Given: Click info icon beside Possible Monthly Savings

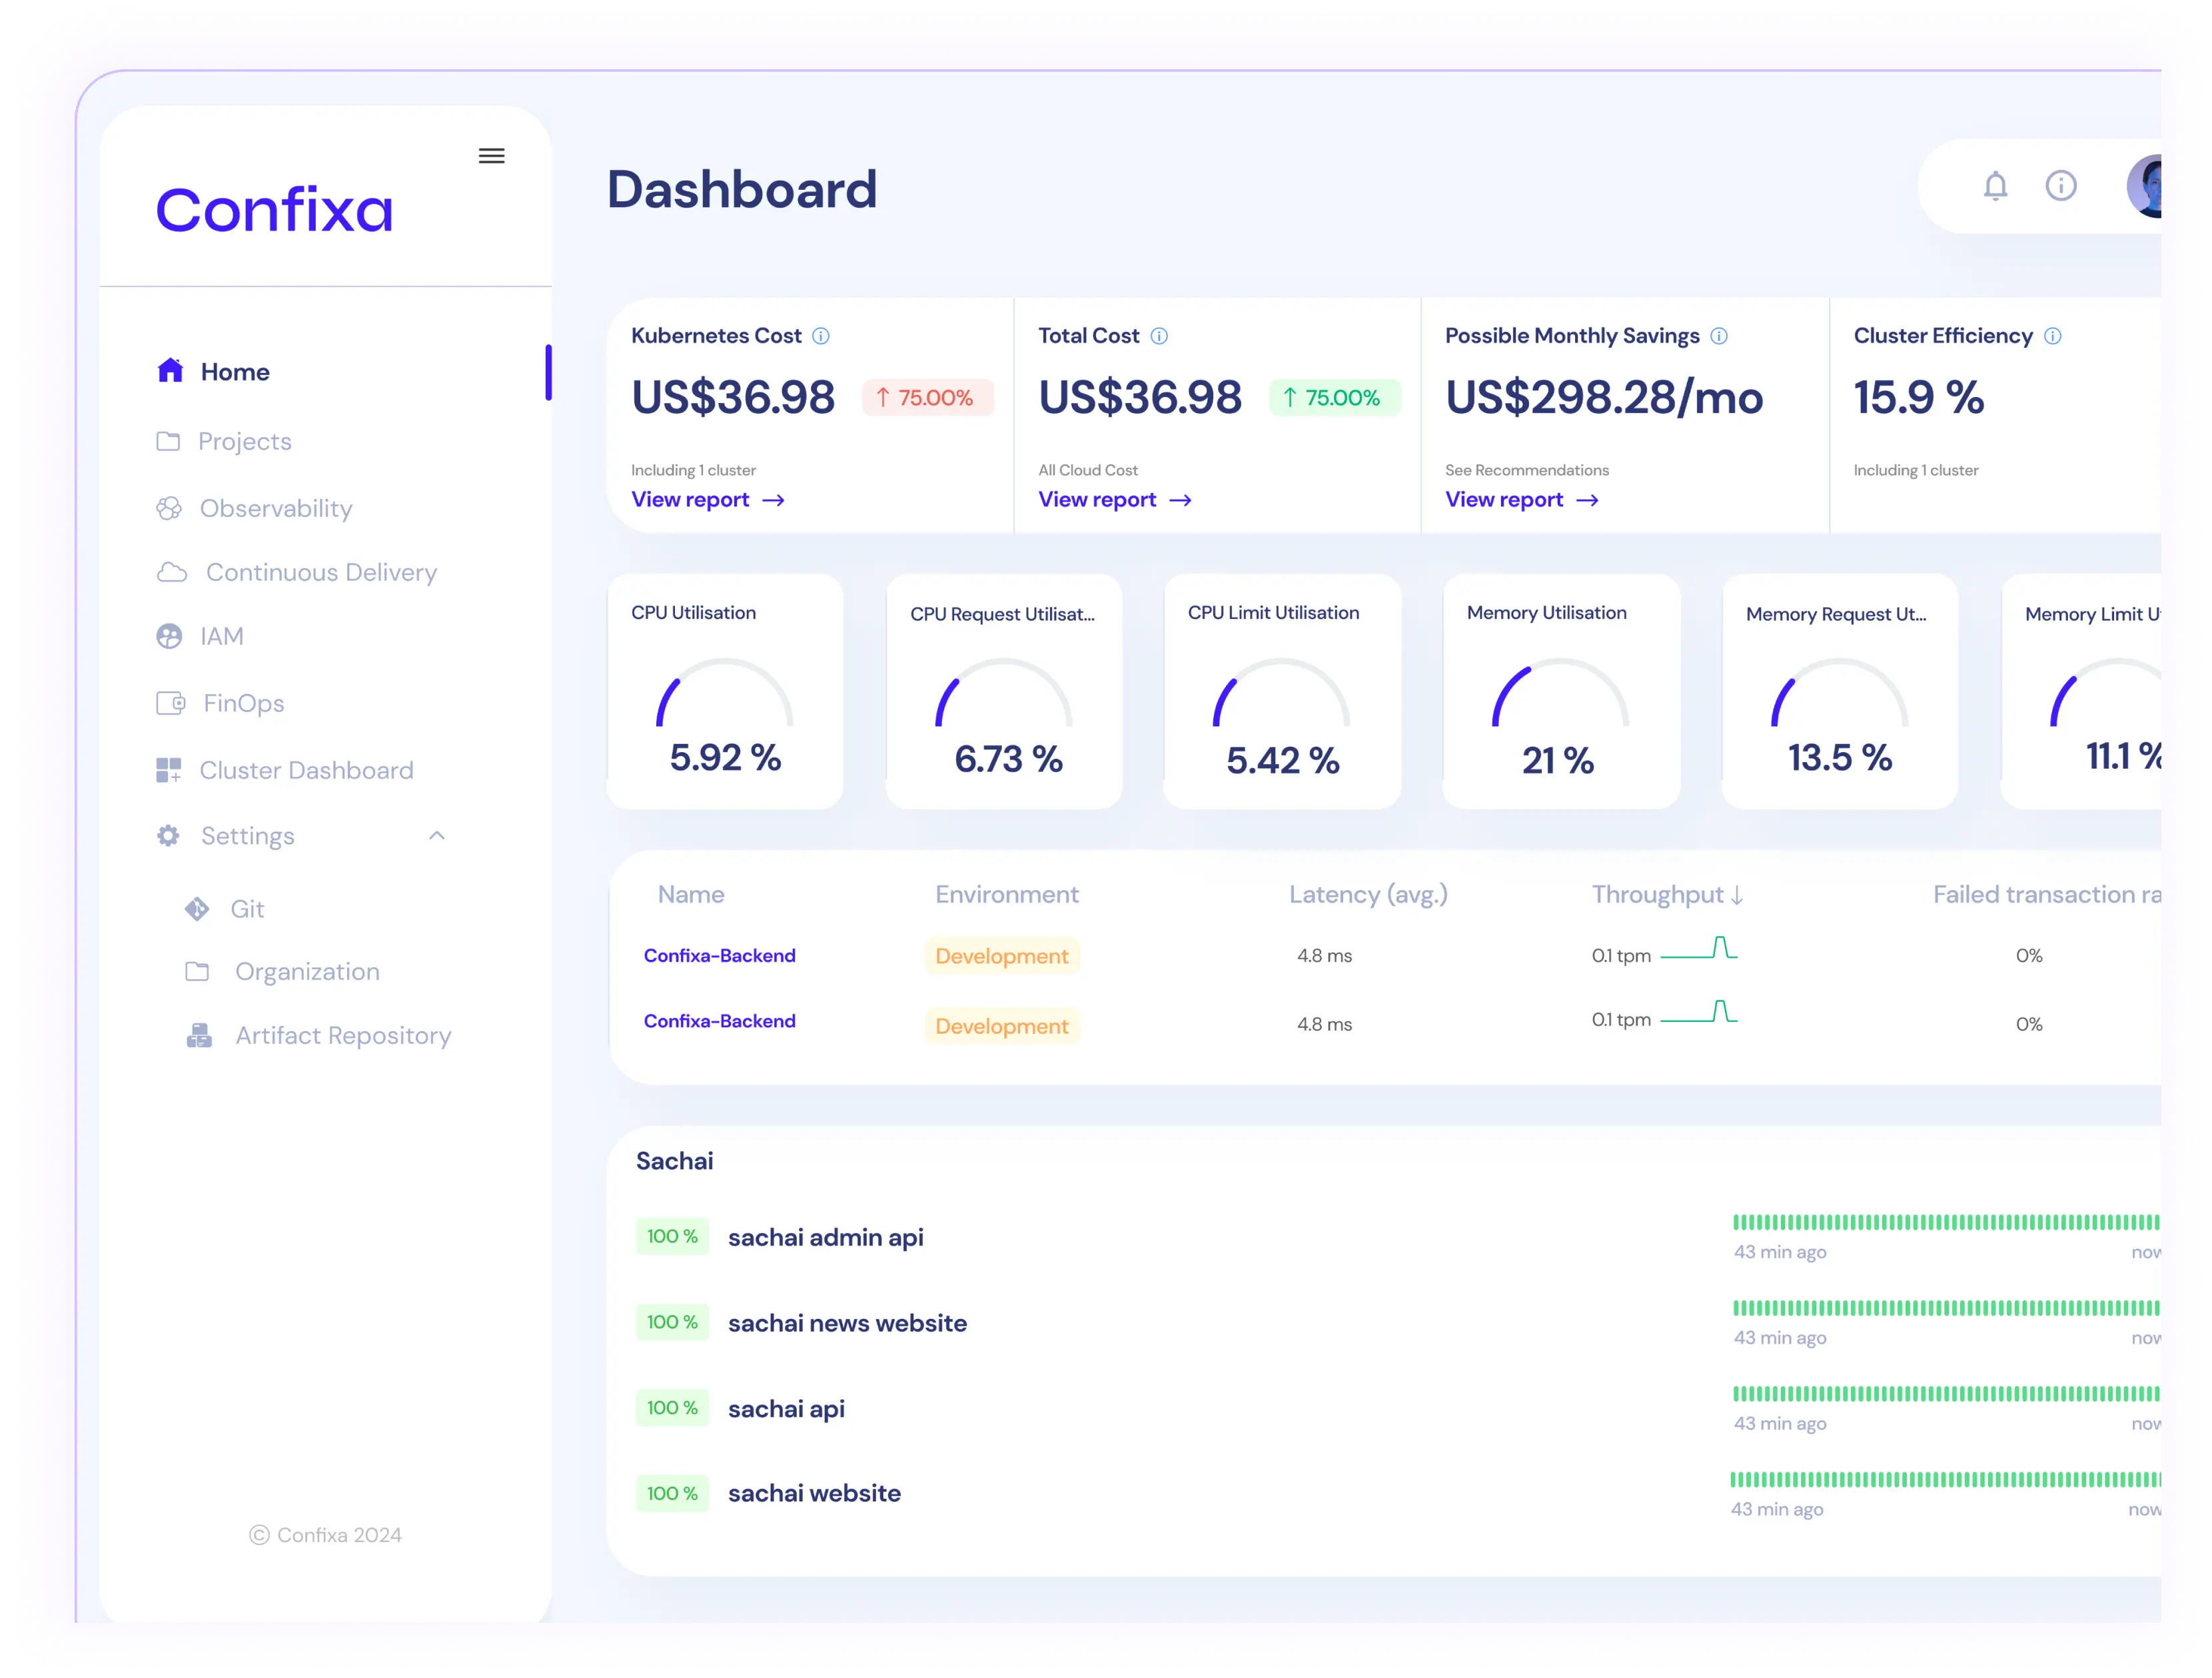Looking at the screenshot, I should point(1719,336).
